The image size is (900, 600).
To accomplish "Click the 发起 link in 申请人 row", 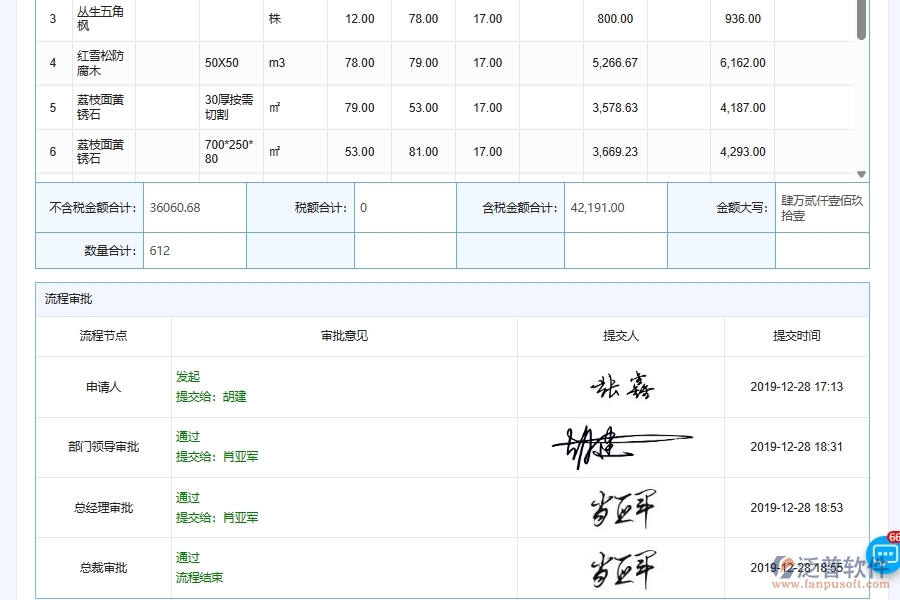I will click(x=187, y=377).
